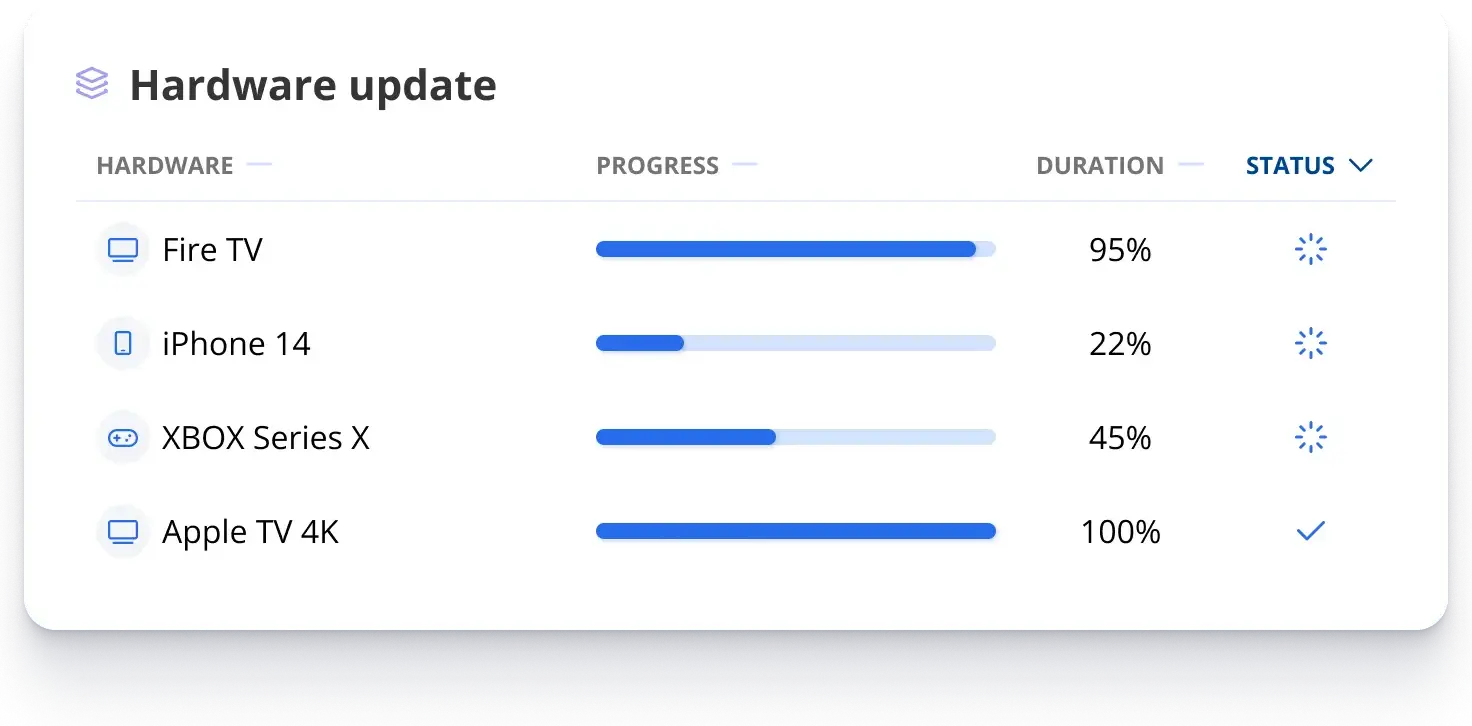Click the Apple TV 4K completed checkmark
The height and width of the screenshot is (726, 1472).
(x=1310, y=532)
